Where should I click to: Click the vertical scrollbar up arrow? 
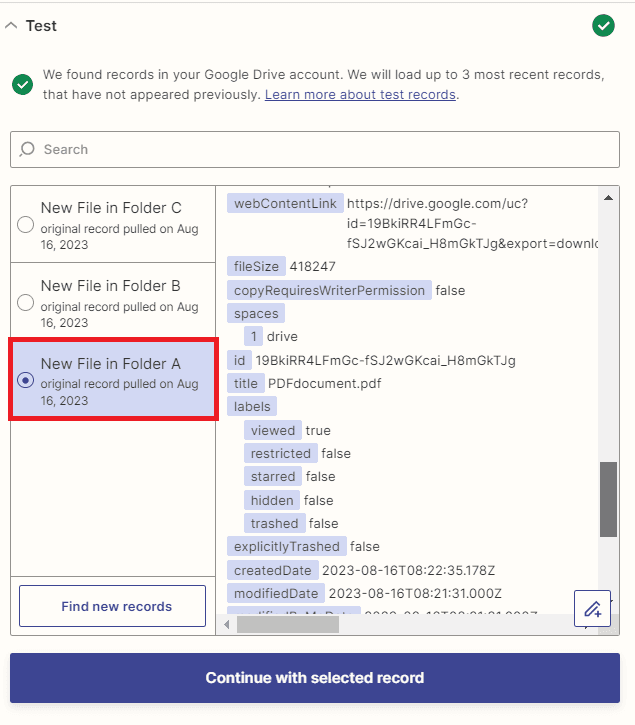(608, 195)
